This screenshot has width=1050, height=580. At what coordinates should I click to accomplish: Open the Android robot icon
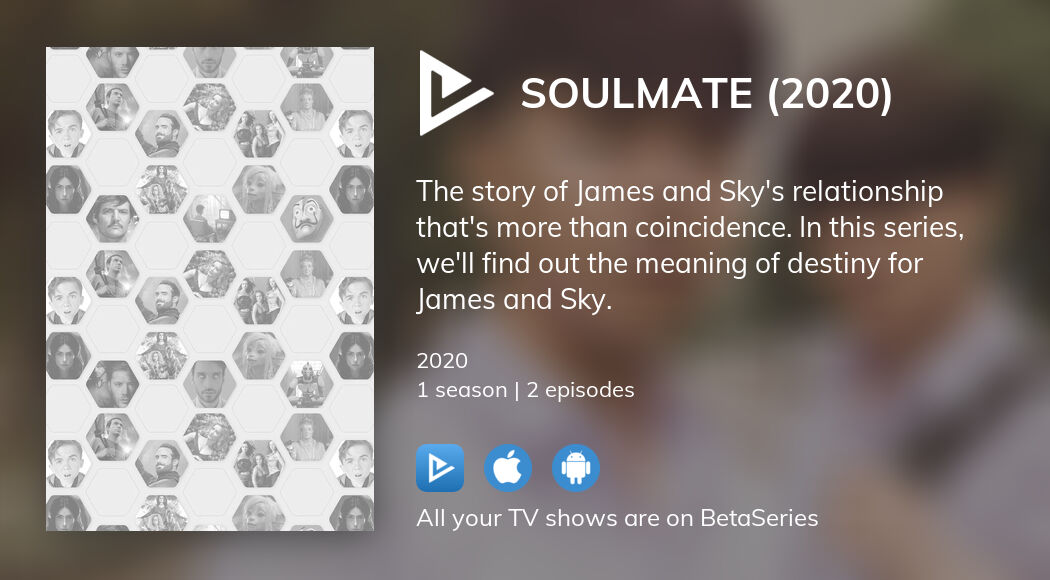pyautogui.click(x=576, y=468)
